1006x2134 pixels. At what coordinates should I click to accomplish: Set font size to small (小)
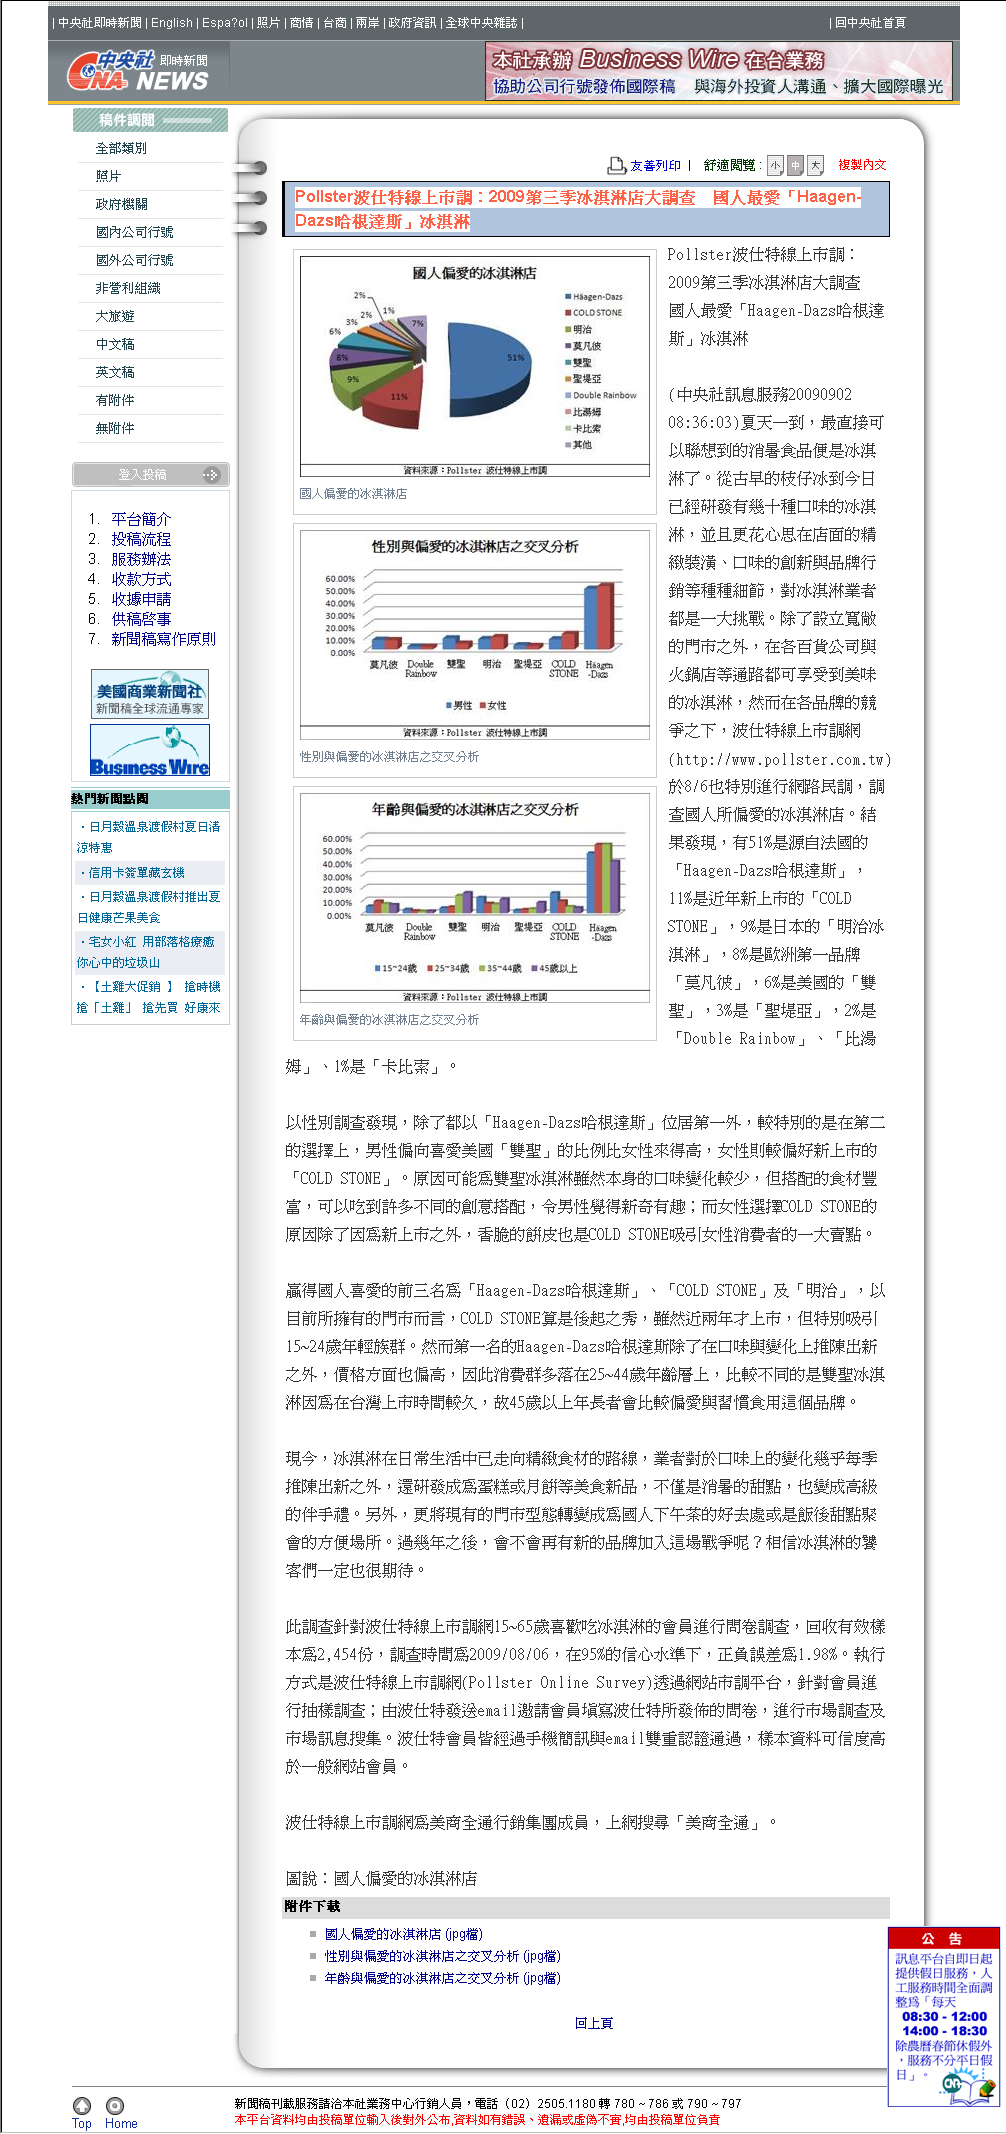[776, 165]
